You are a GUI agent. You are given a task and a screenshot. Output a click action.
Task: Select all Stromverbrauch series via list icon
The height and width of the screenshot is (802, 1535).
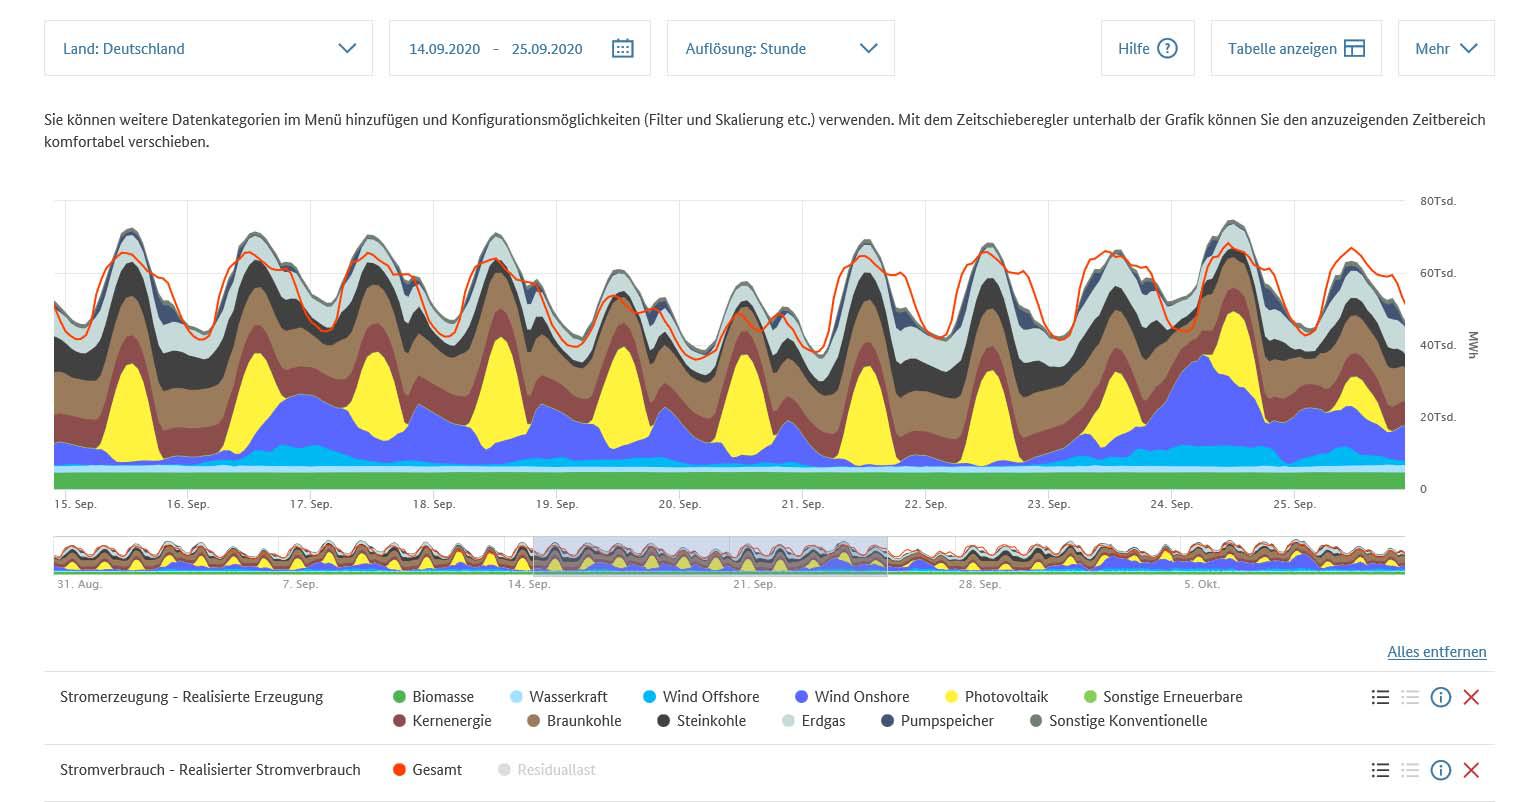tap(1380, 770)
